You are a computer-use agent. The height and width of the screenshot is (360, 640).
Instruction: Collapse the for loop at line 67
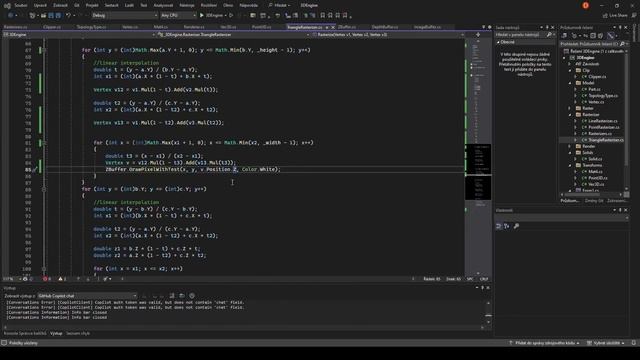pyautogui.click(x=44, y=50)
